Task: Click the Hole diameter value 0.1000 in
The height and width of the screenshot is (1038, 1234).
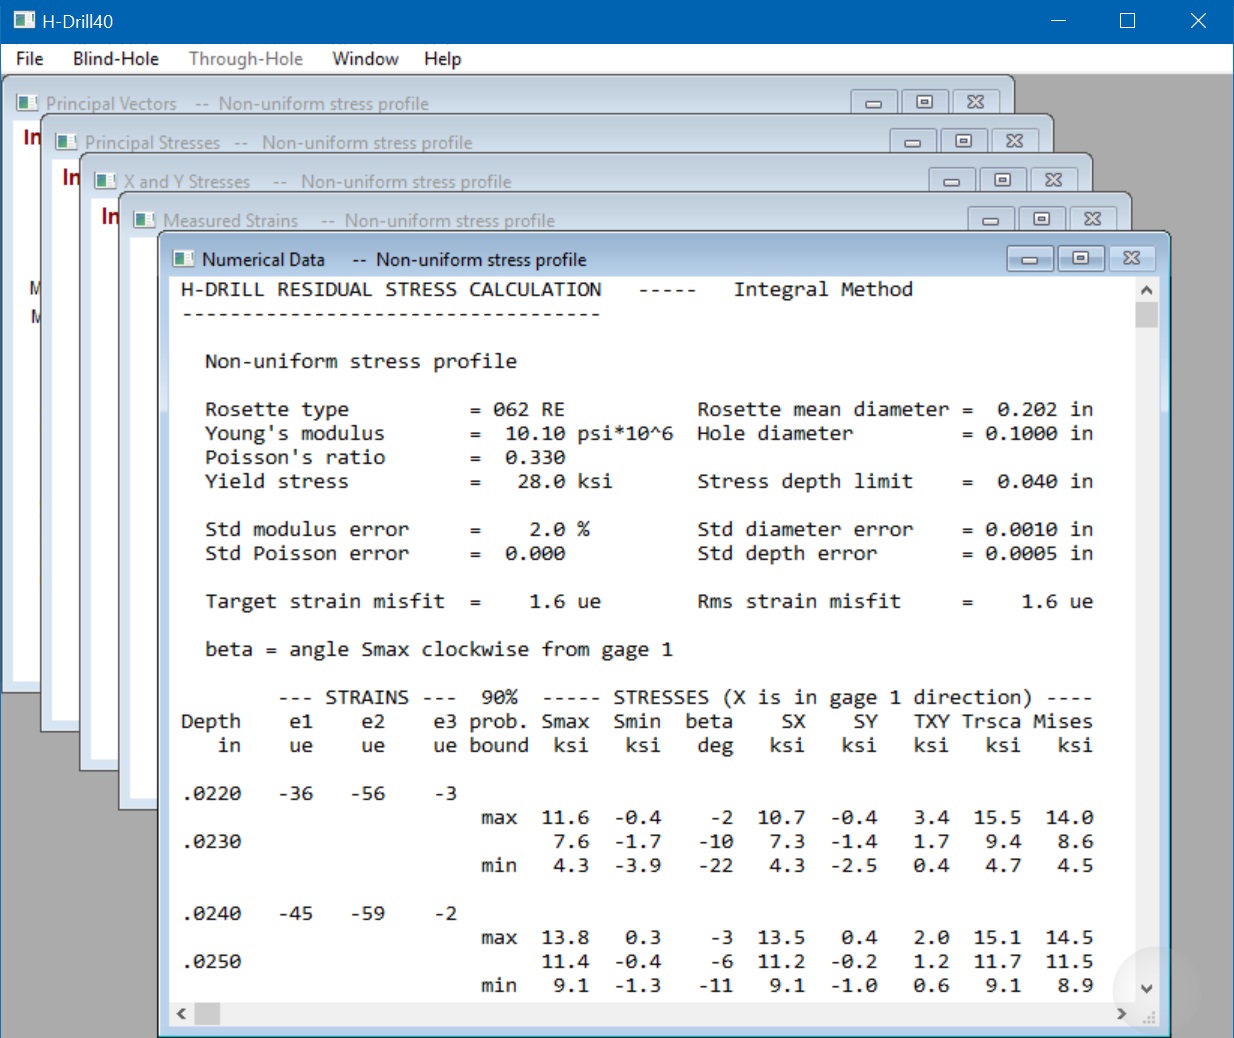Action: (1039, 433)
